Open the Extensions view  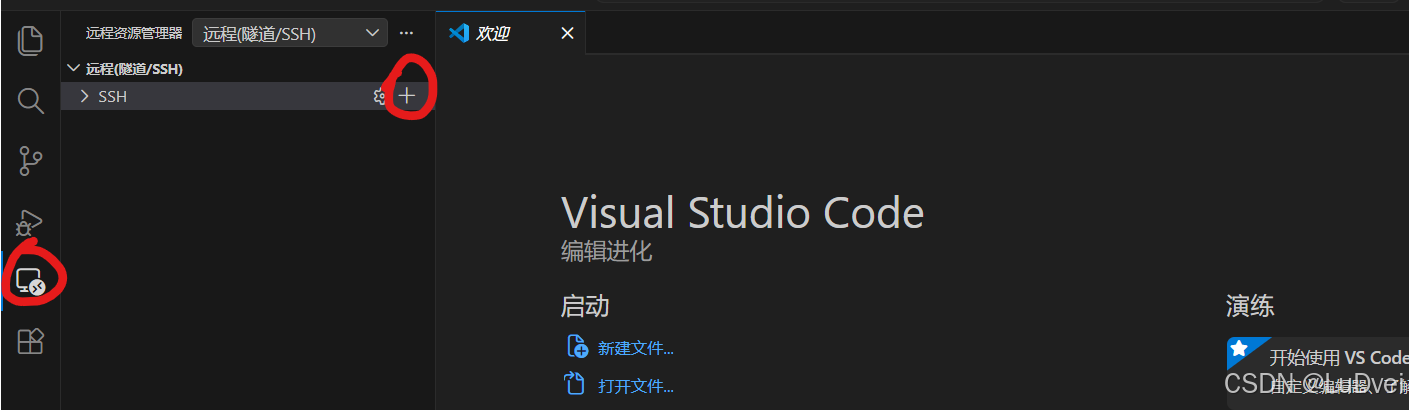pos(31,341)
